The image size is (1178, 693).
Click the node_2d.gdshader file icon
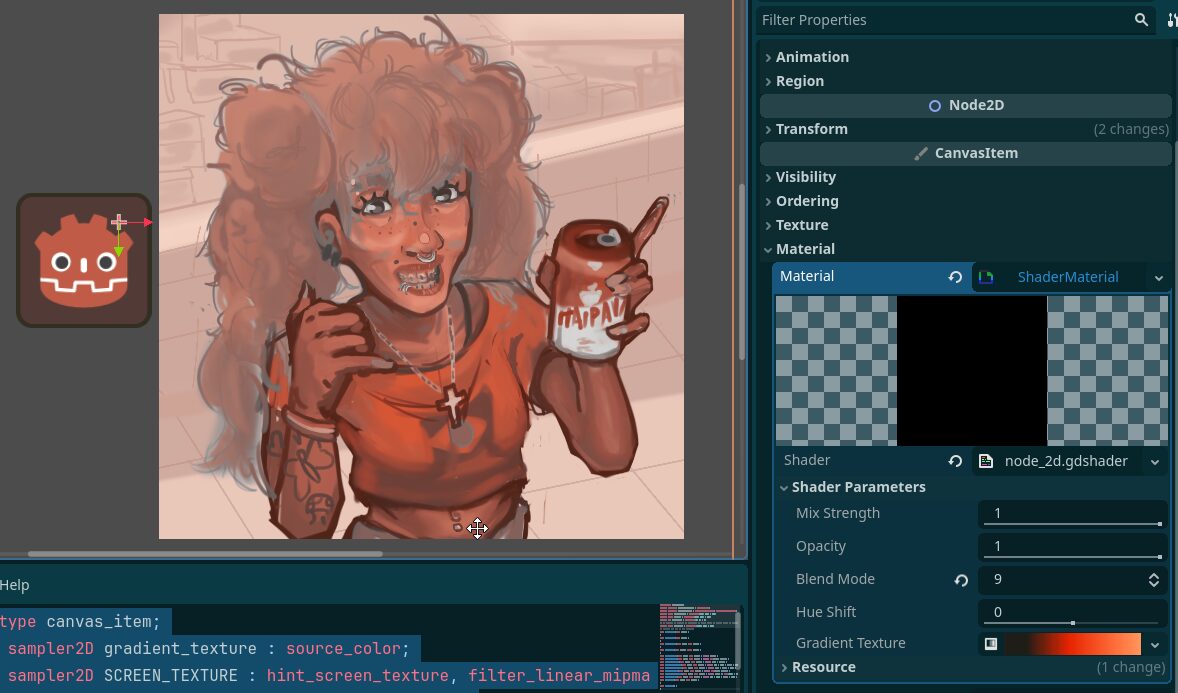coord(986,461)
